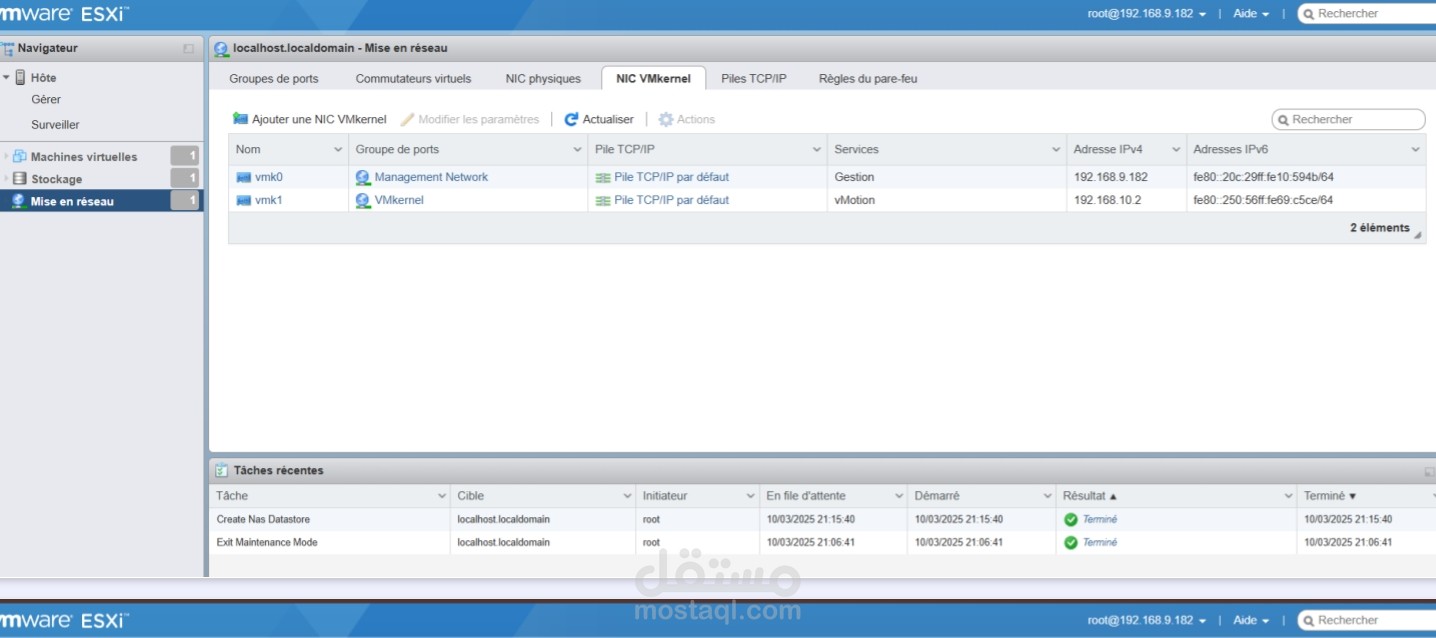Collapse the Hôte tree item
Image resolution: width=1436 pixels, height=638 pixels.
coord(7,77)
